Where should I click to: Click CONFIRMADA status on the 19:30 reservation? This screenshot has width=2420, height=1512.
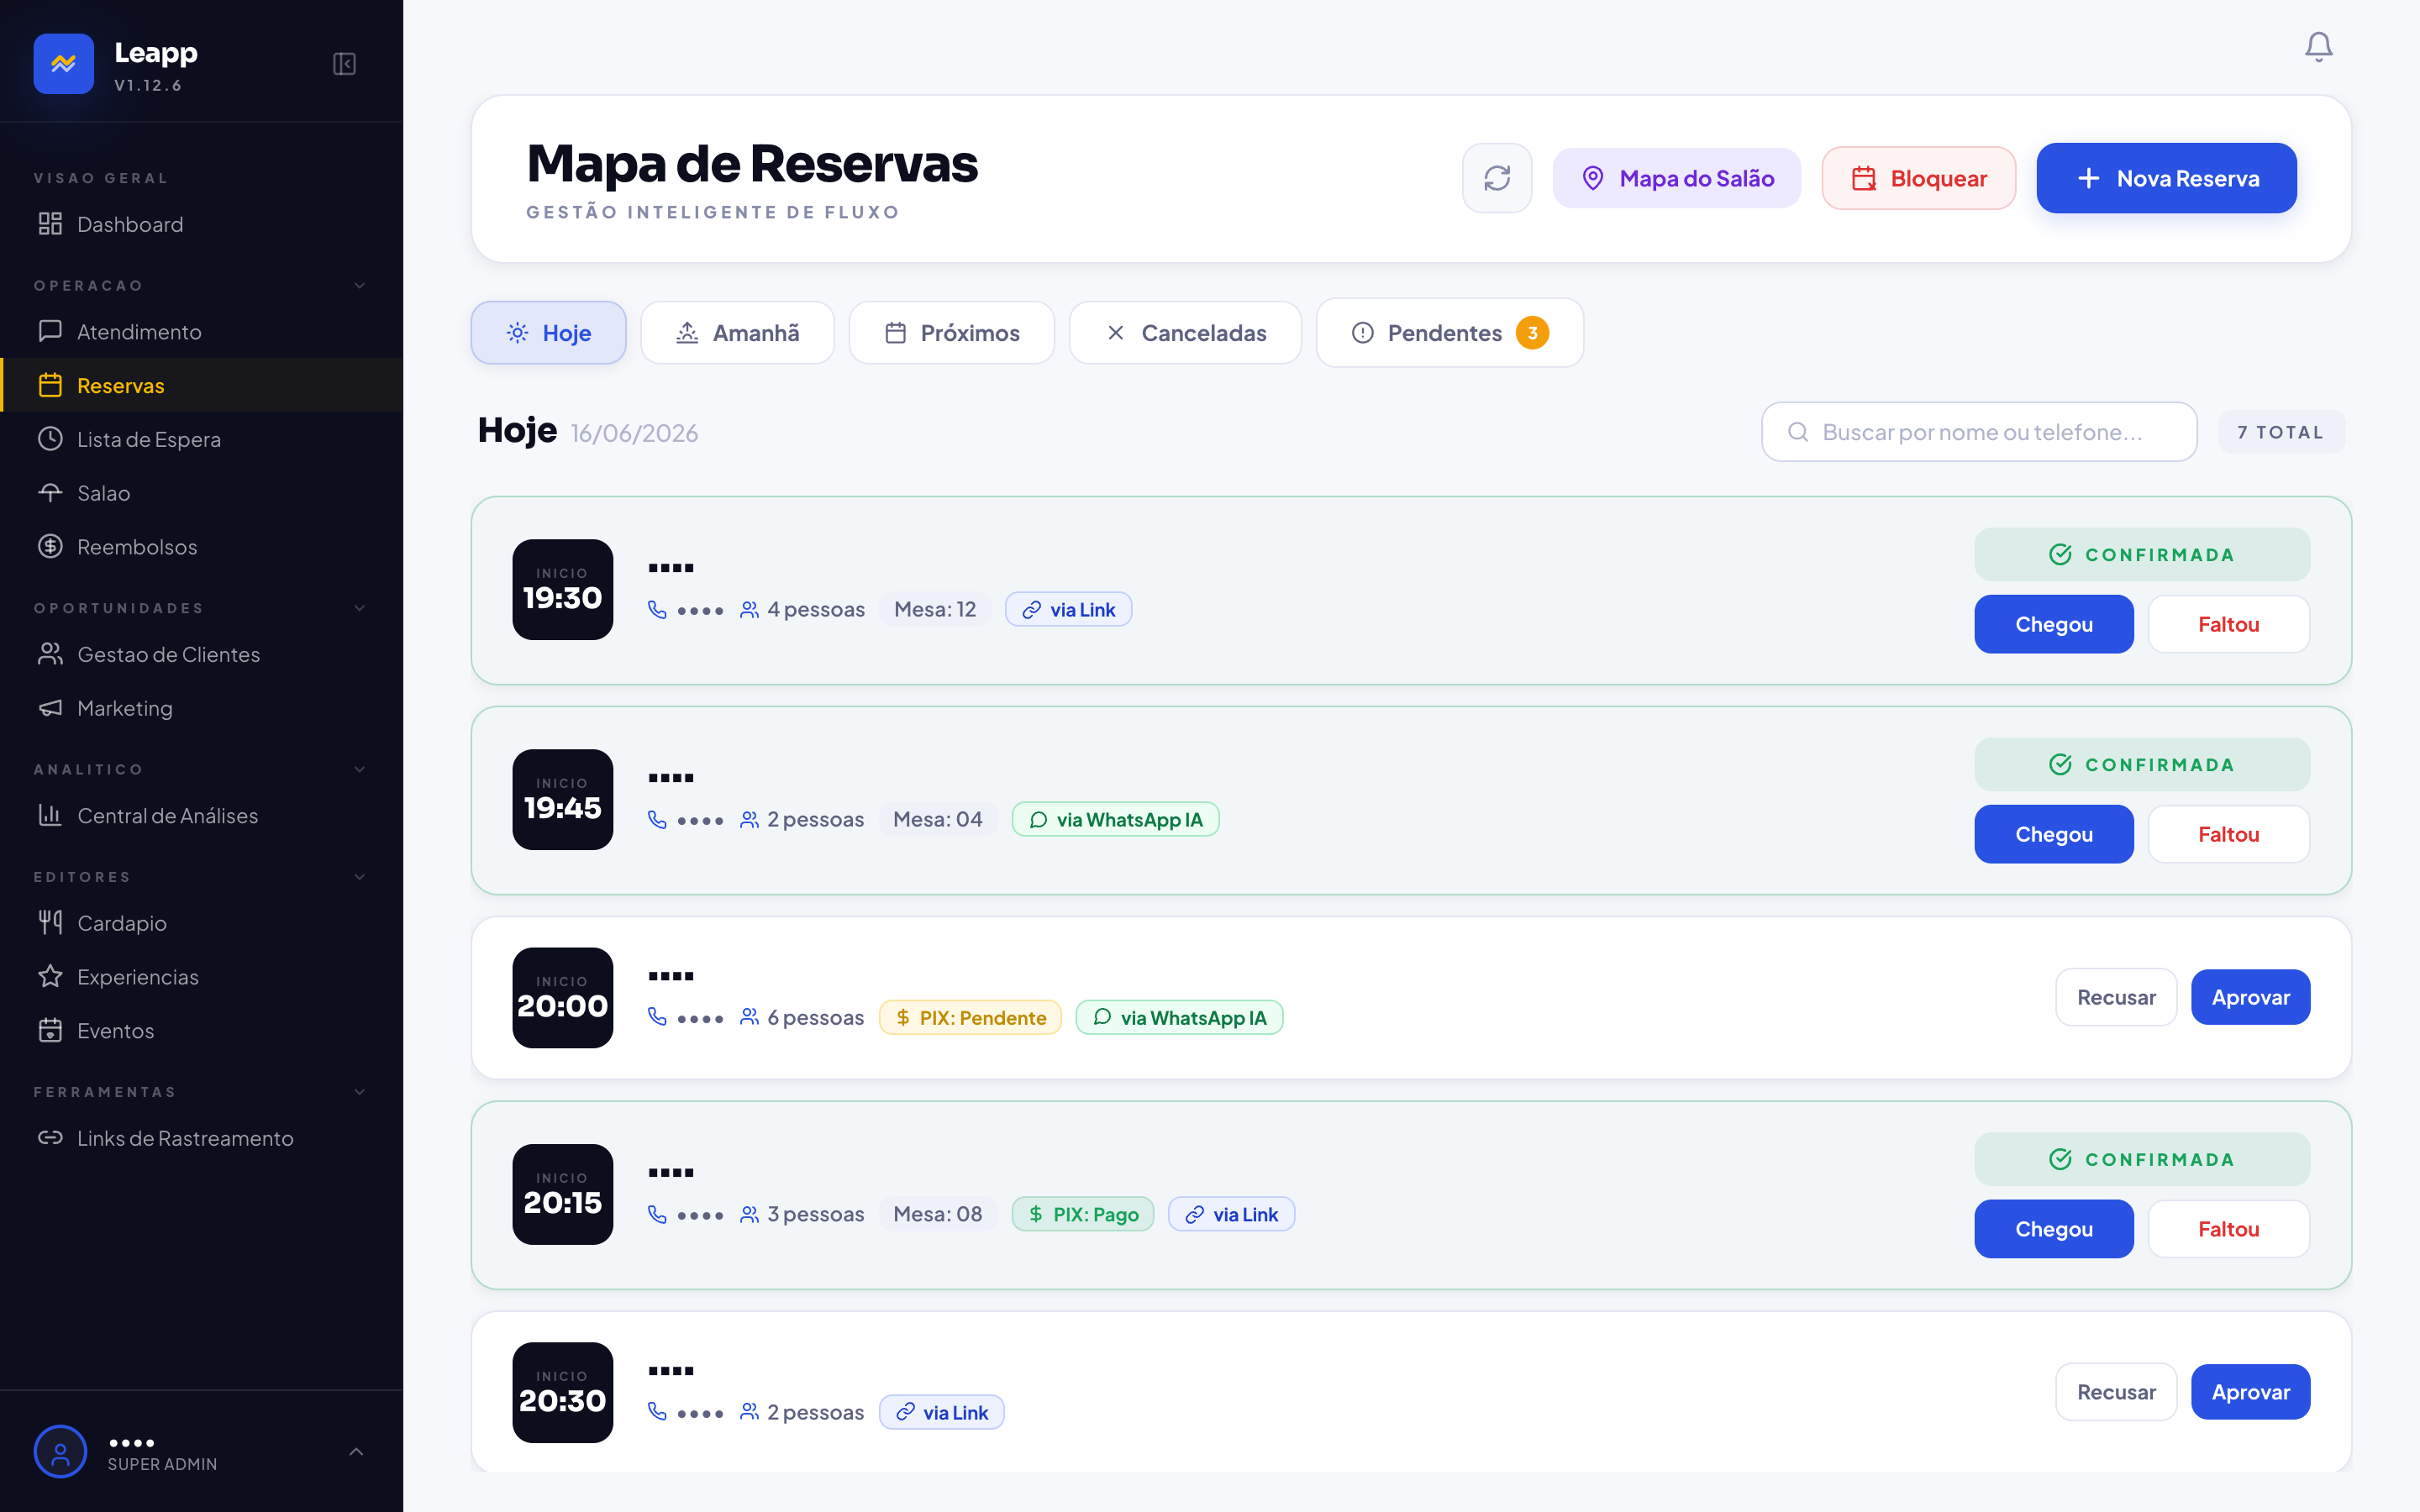pos(2142,555)
